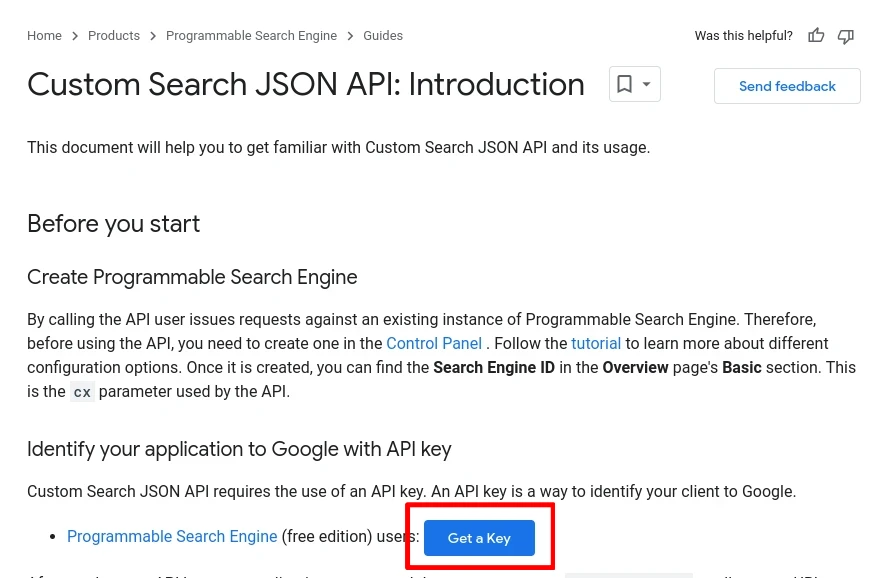Expand the bookmark dropdown arrow

click(x=647, y=85)
